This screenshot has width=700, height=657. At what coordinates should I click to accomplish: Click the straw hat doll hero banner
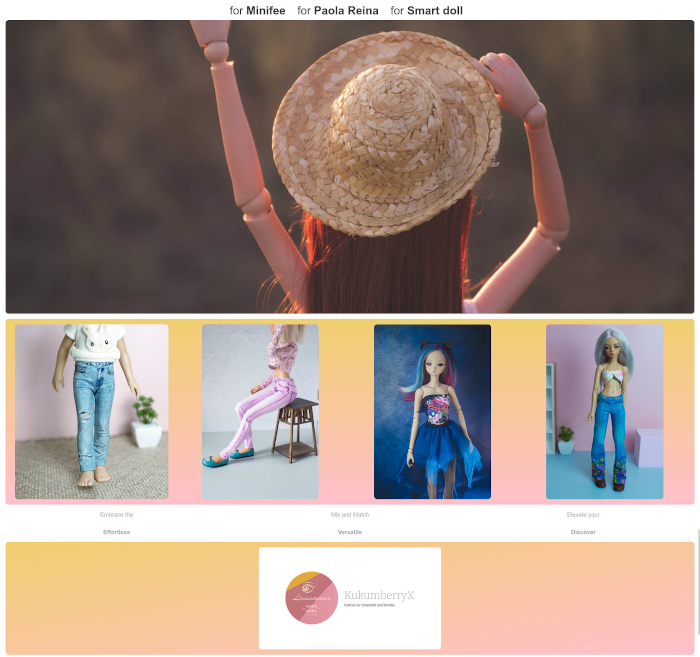350,166
